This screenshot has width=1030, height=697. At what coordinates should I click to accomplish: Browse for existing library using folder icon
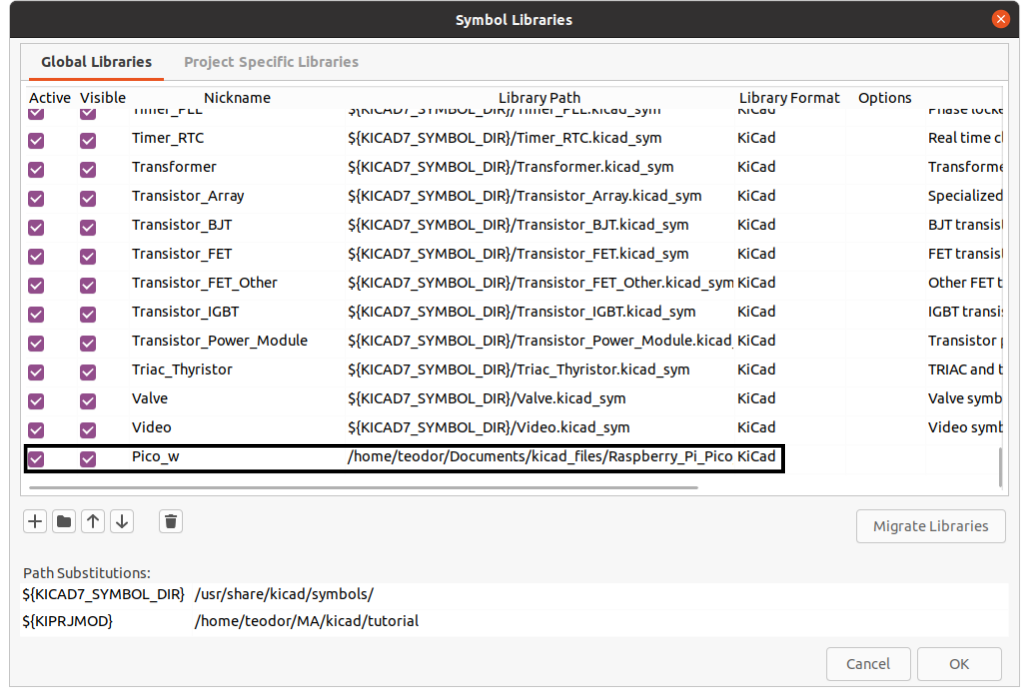tap(64, 522)
